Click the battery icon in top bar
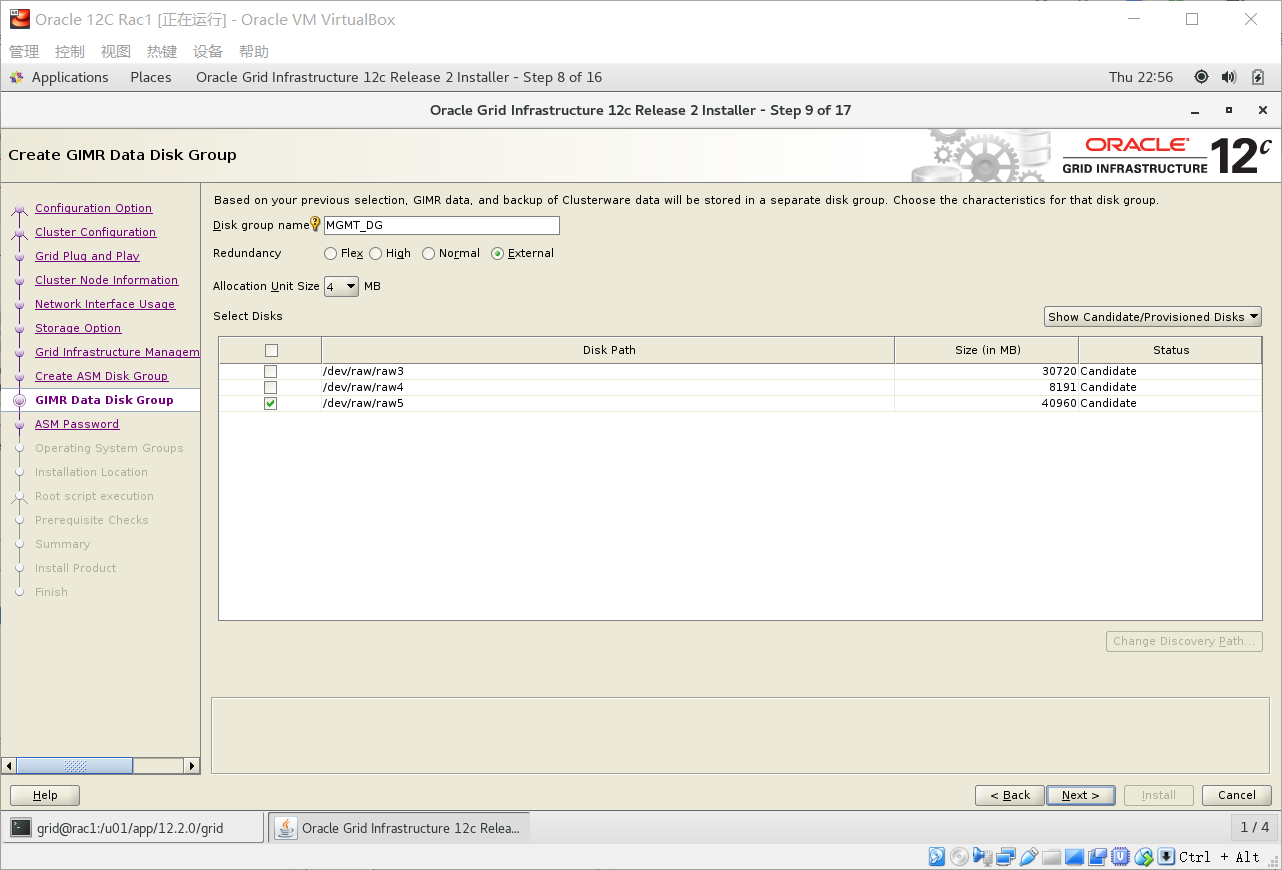Viewport: 1282px width, 870px height. click(1256, 77)
